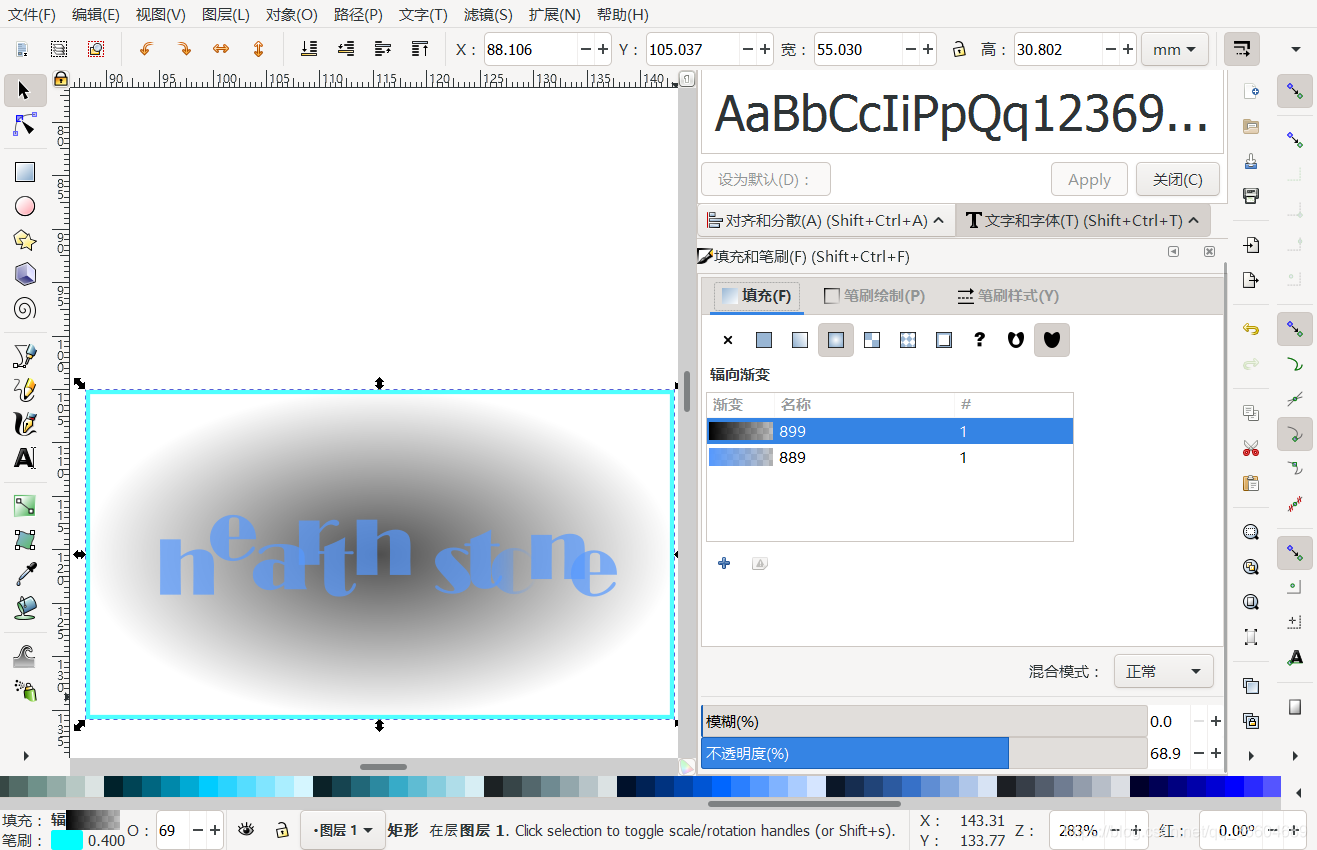Viewport: 1317px width, 850px height.
Task: Click the 模糊(%) blur slider
Action: pos(924,721)
